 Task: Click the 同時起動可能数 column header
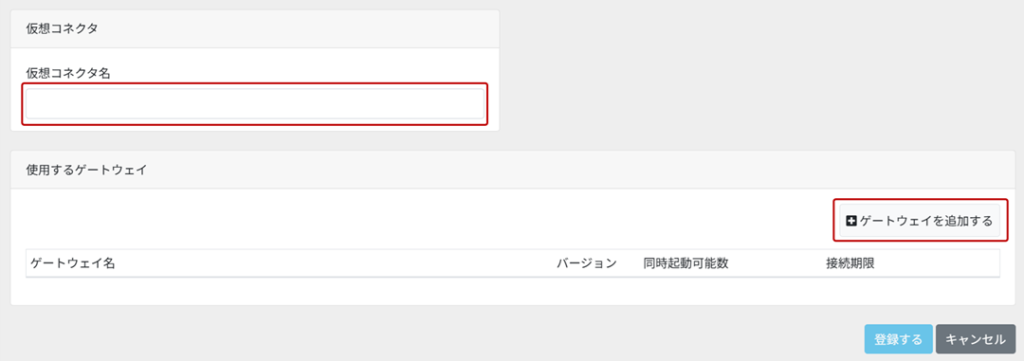click(686, 264)
